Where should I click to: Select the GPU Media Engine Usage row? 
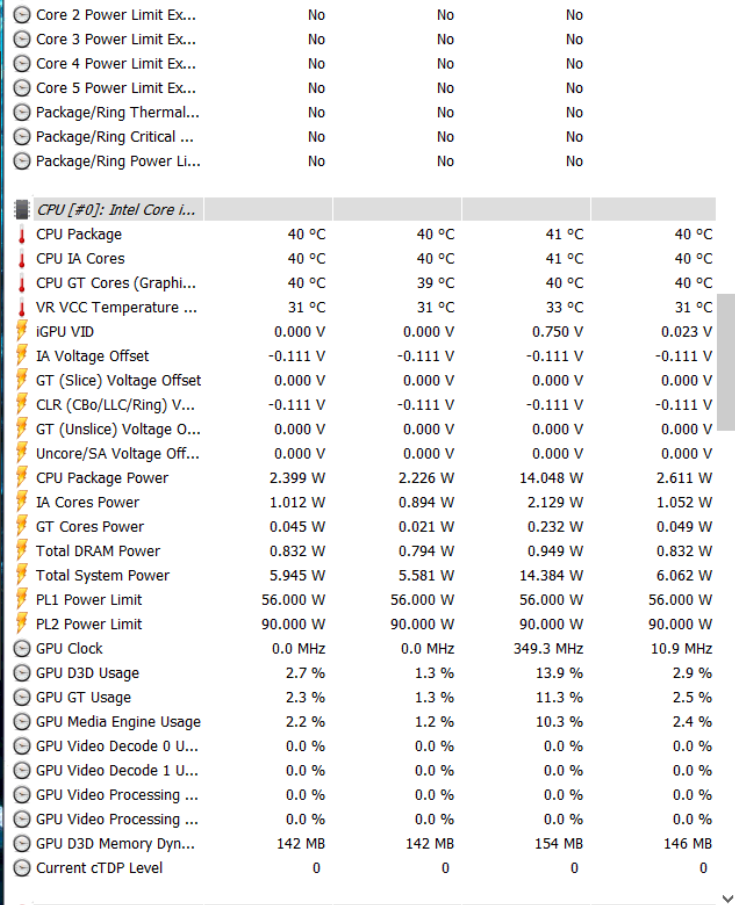[118, 722]
